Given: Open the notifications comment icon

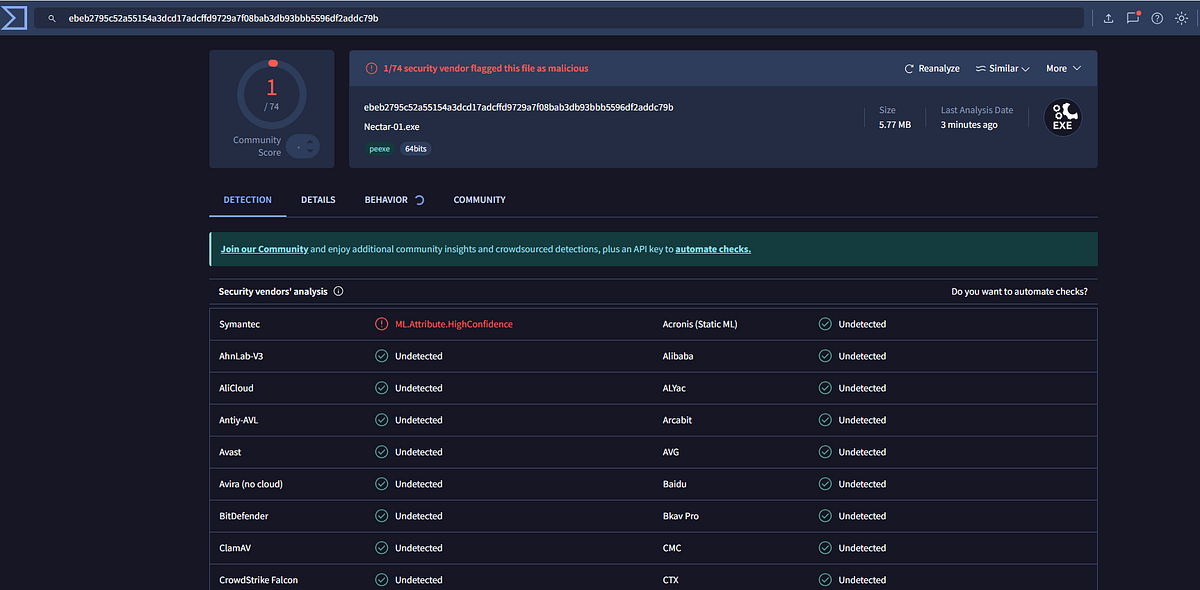Looking at the screenshot, I should (1133, 18).
